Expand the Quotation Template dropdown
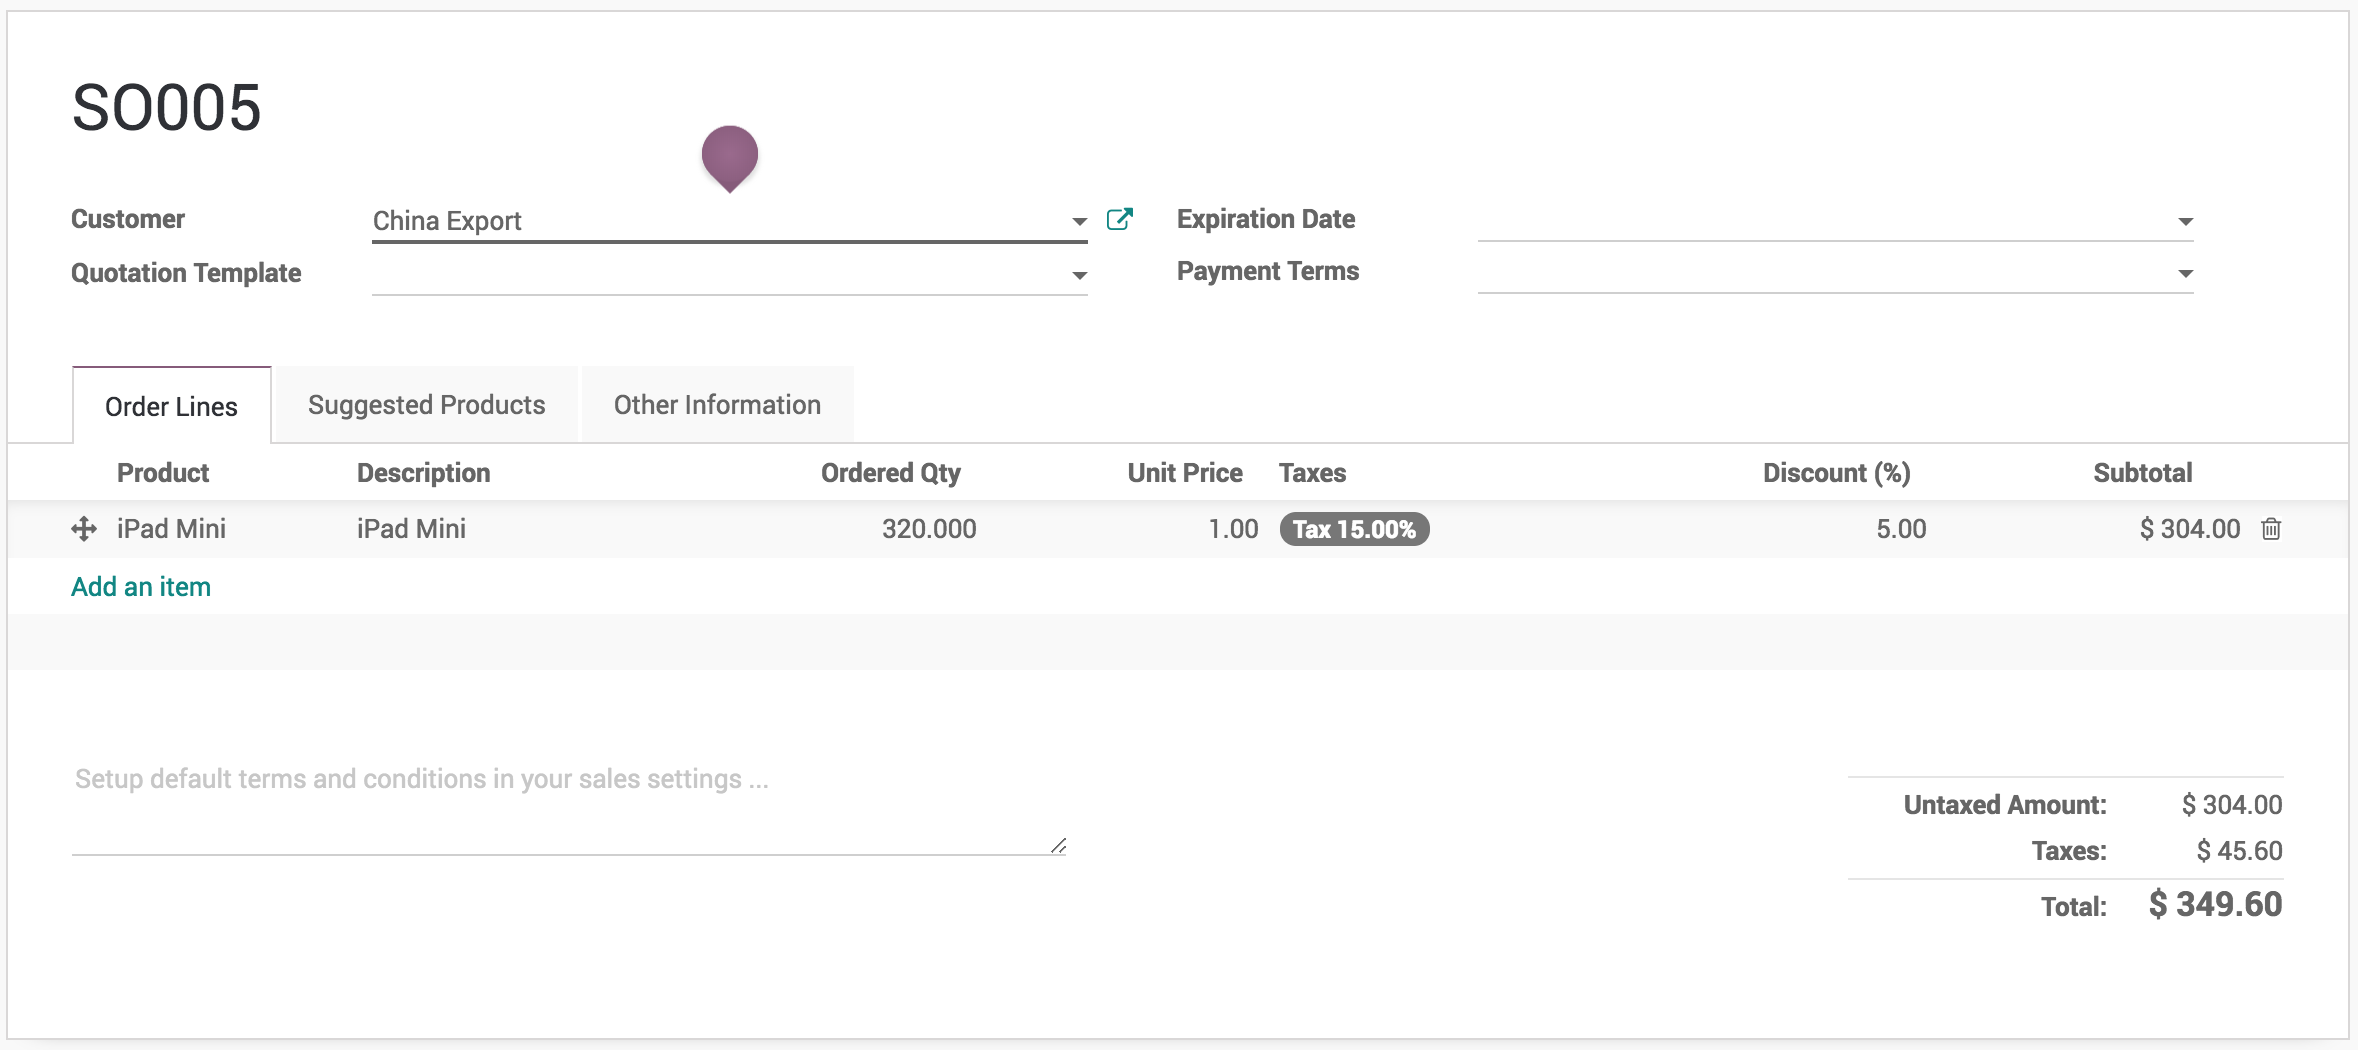The width and height of the screenshot is (2358, 1050). (x=1079, y=275)
